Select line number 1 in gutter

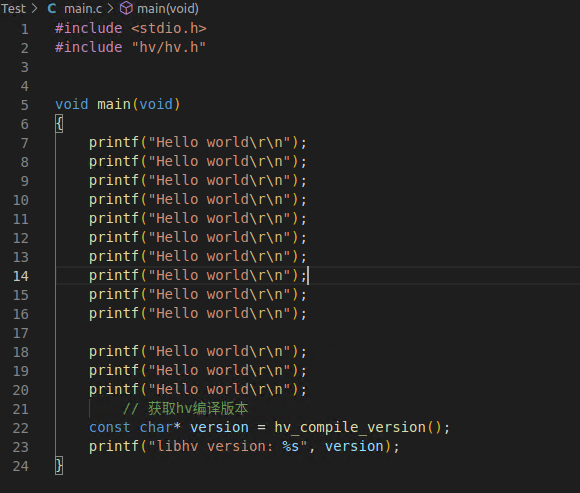pos(24,29)
